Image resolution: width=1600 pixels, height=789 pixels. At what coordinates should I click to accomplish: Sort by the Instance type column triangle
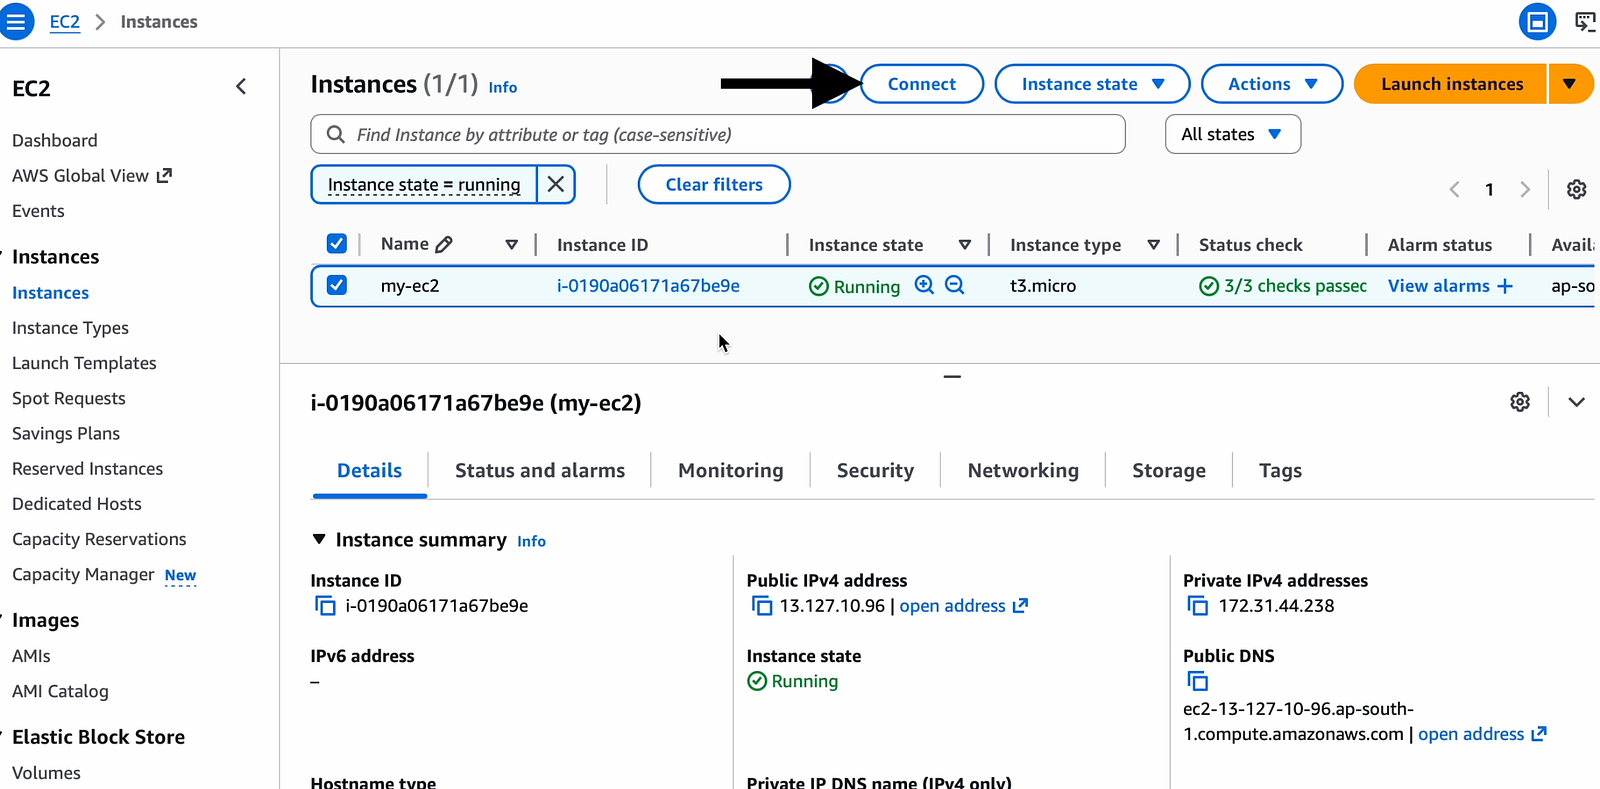coord(1153,245)
